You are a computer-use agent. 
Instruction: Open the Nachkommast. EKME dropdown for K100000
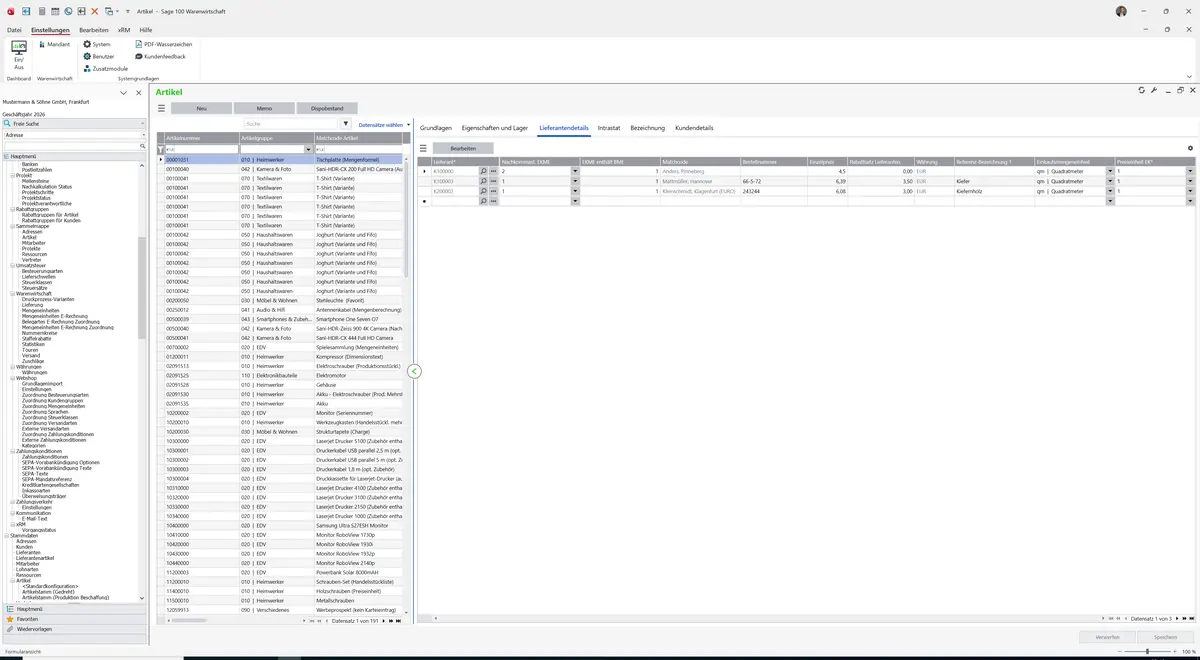point(575,172)
